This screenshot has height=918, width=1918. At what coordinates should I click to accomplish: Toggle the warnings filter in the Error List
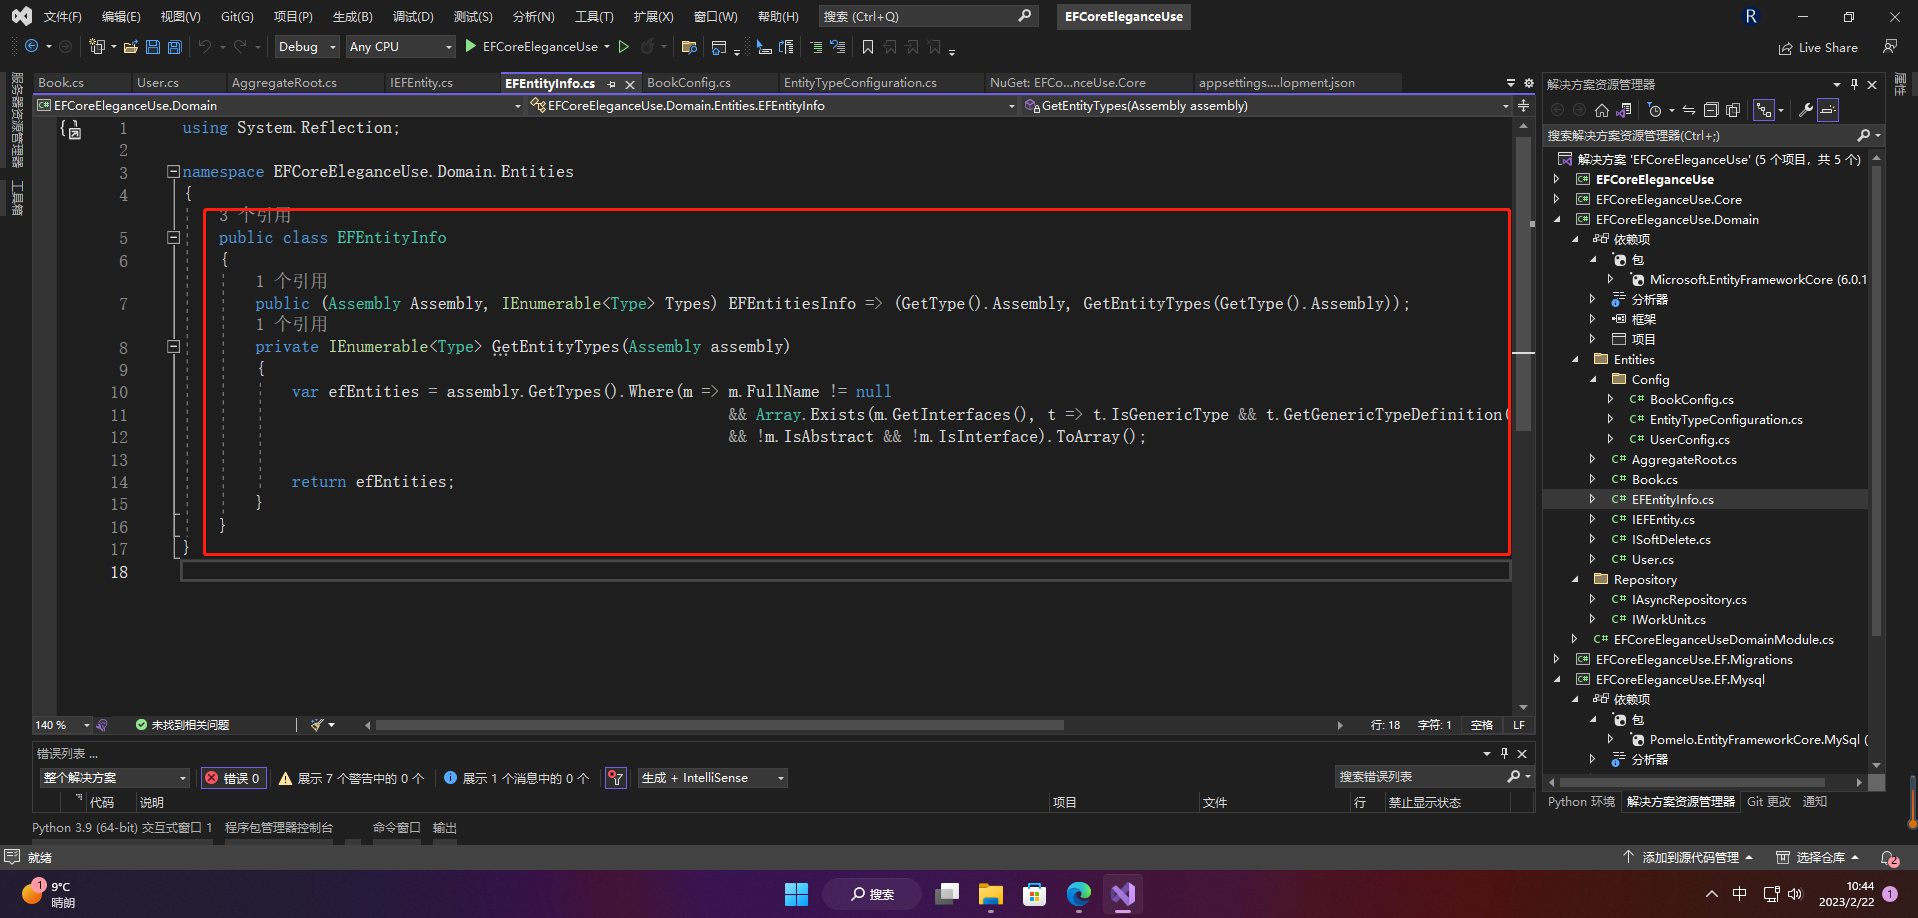click(351, 778)
